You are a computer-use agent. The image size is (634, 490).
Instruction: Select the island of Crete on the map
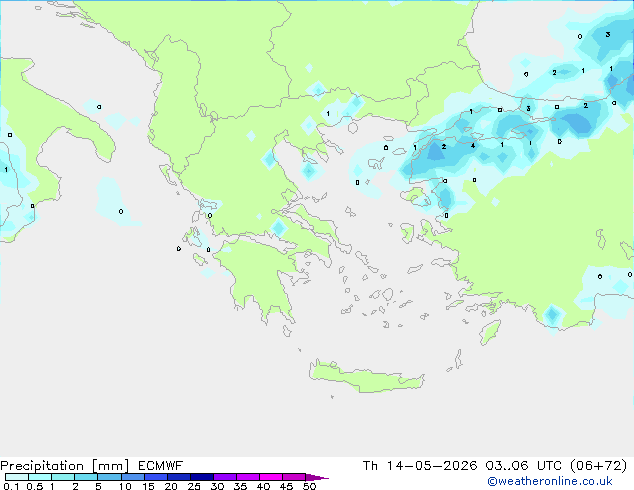[x=366, y=378]
